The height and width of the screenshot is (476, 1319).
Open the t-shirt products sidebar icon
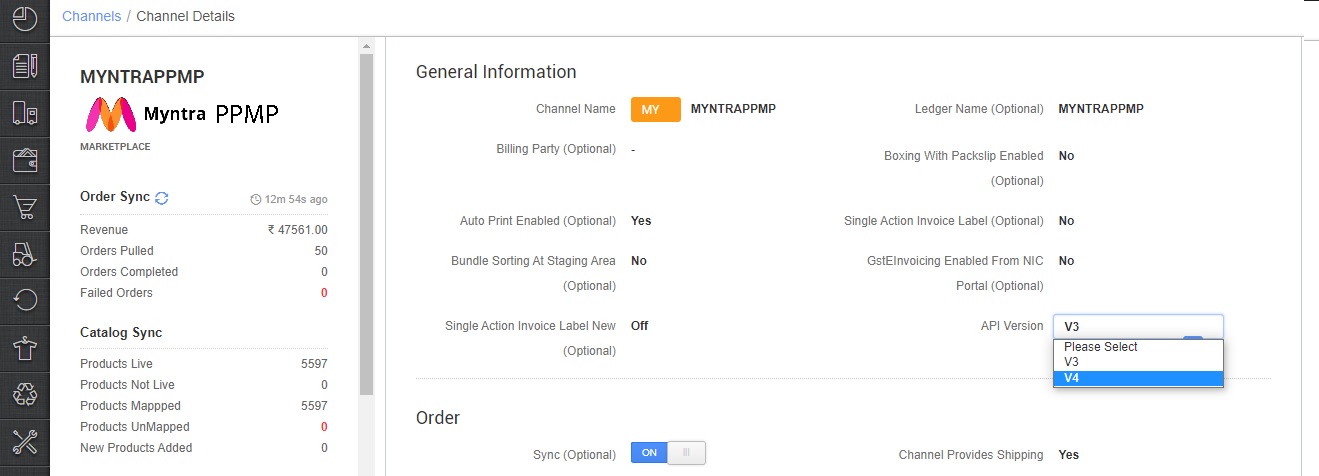25,348
